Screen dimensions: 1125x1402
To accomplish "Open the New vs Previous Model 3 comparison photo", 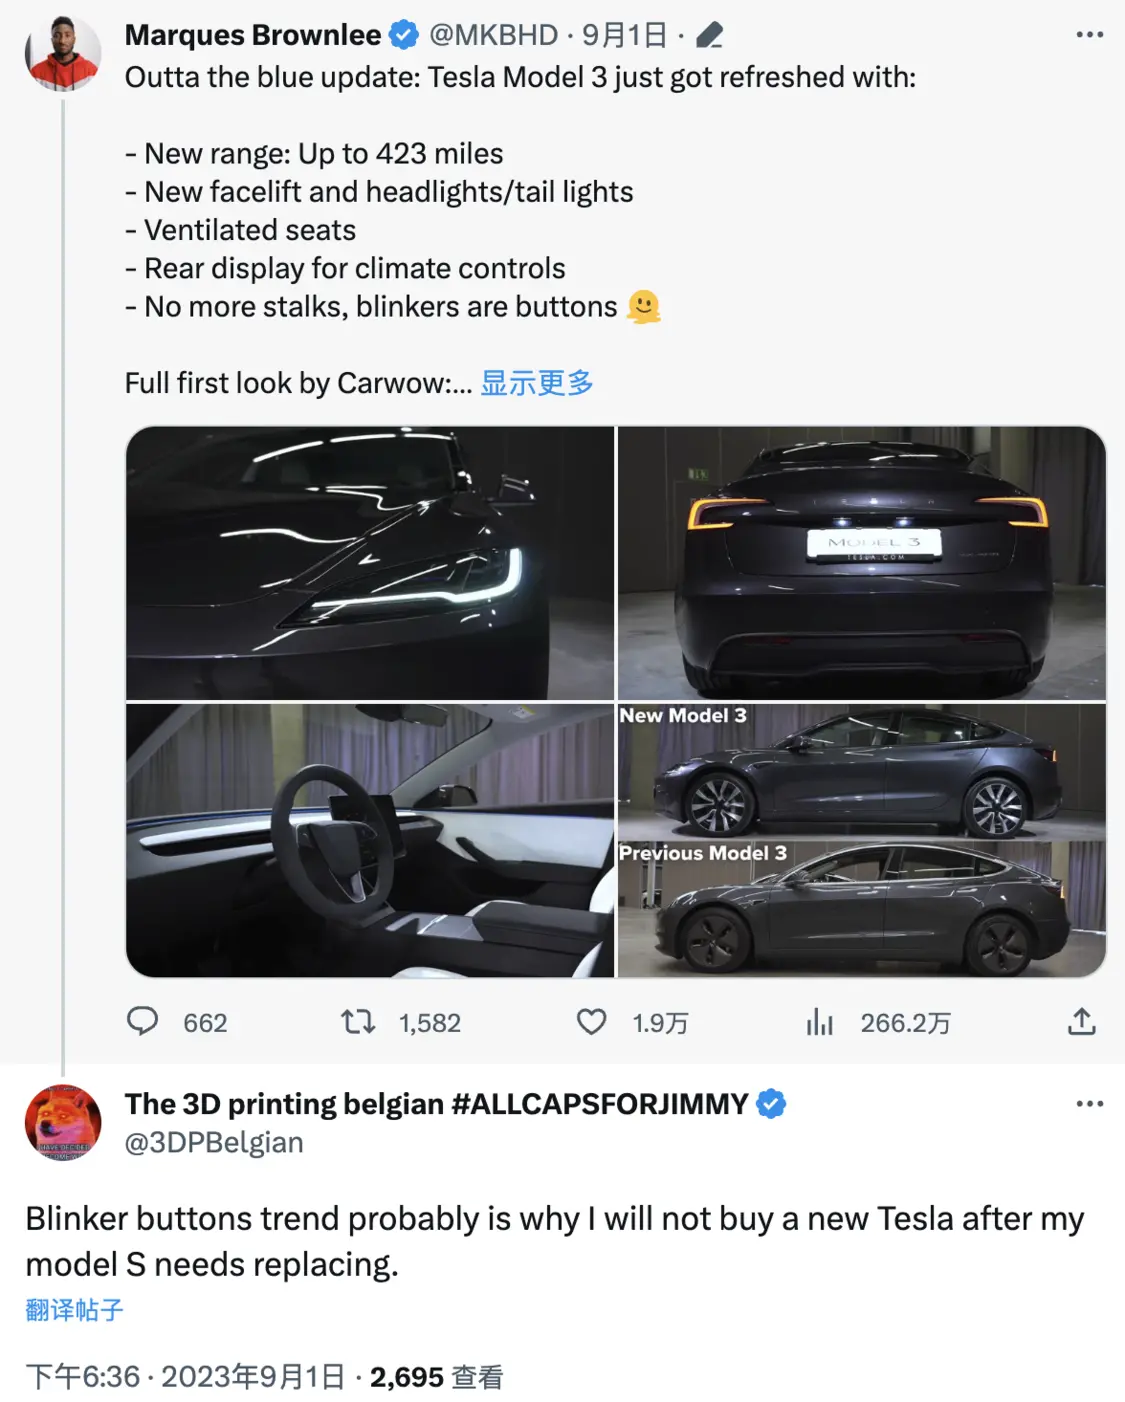I will coord(861,840).
